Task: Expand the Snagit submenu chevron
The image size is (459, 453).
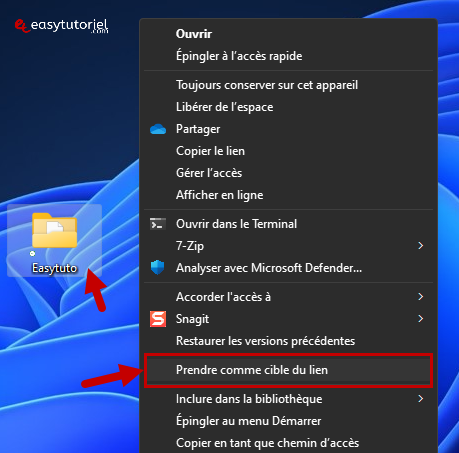Action: tap(421, 319)
